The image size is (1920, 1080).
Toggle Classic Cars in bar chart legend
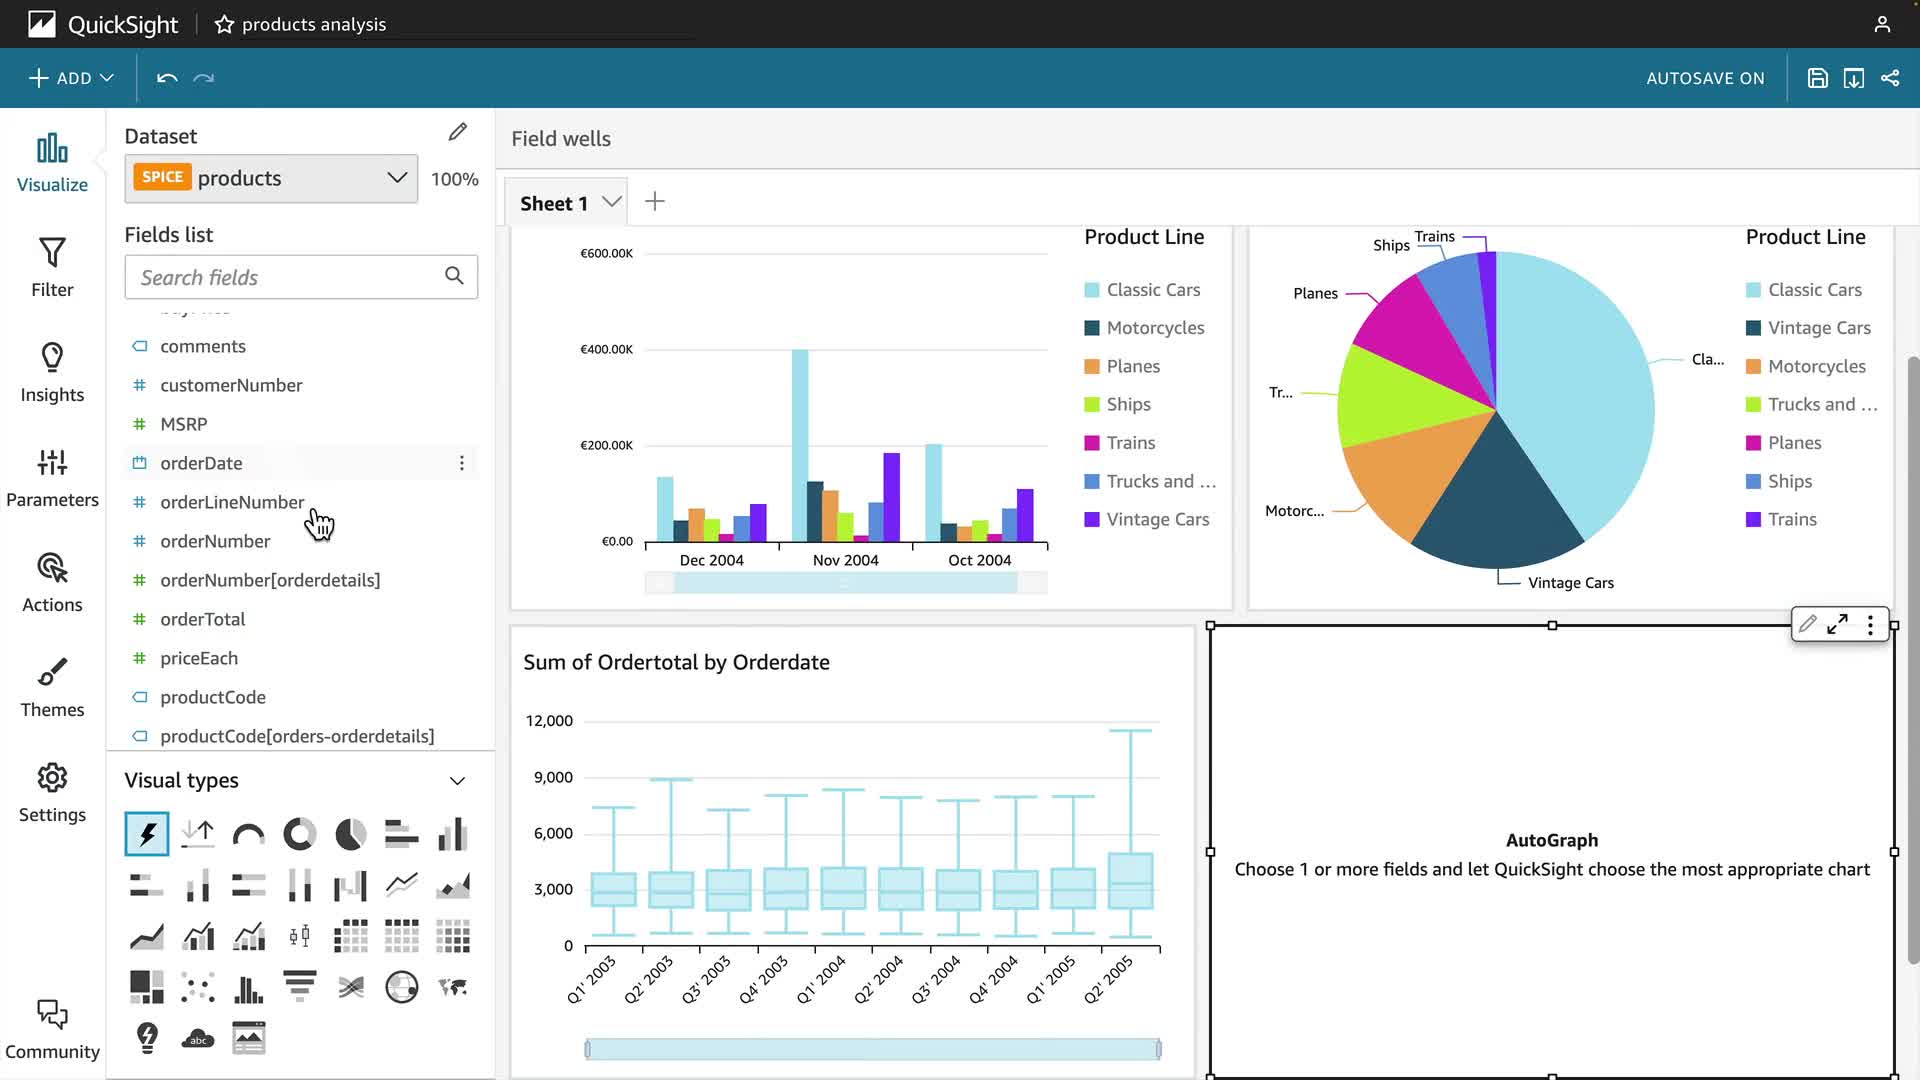click(1152, 290)
